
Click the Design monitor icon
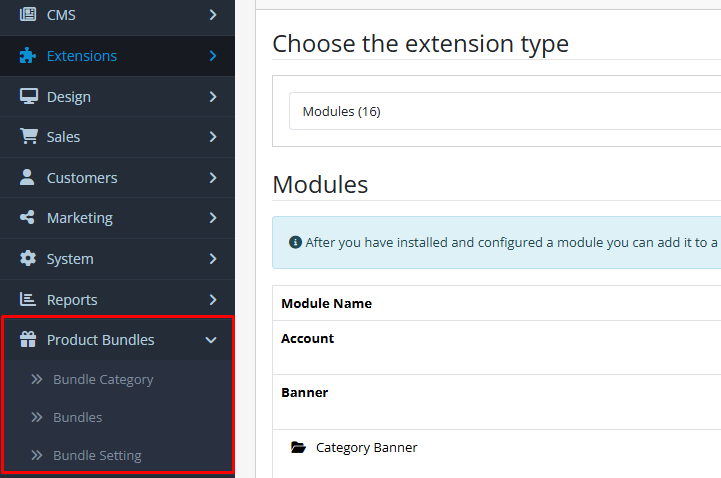pos(28,97)
